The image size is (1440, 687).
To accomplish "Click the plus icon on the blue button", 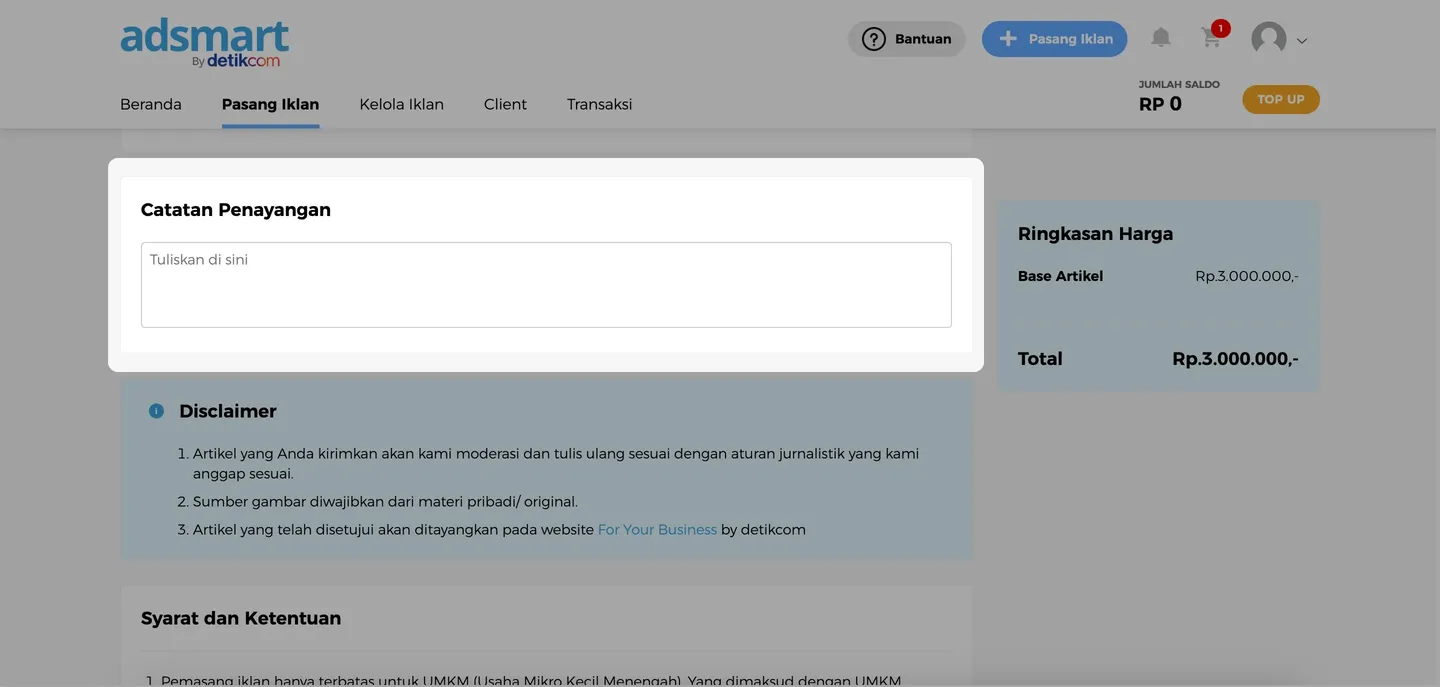I will (x=1008, y=39).
